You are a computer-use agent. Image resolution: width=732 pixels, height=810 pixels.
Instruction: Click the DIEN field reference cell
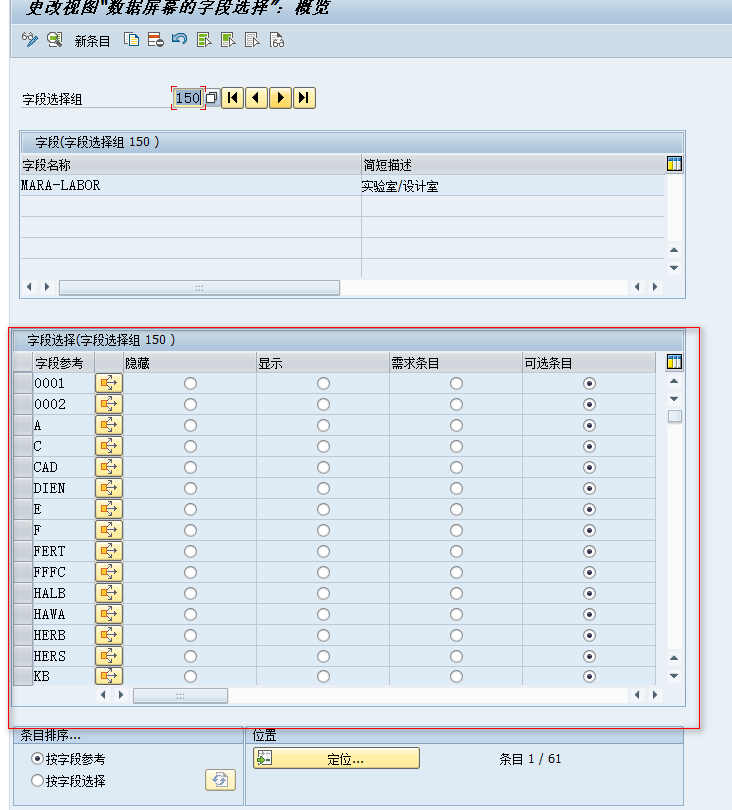[x=64, y=488]
